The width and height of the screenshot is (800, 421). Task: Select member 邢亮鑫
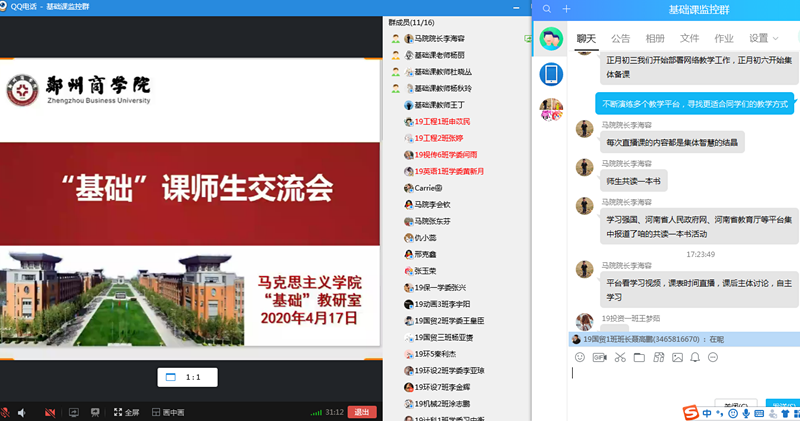(x=425, y=254)
